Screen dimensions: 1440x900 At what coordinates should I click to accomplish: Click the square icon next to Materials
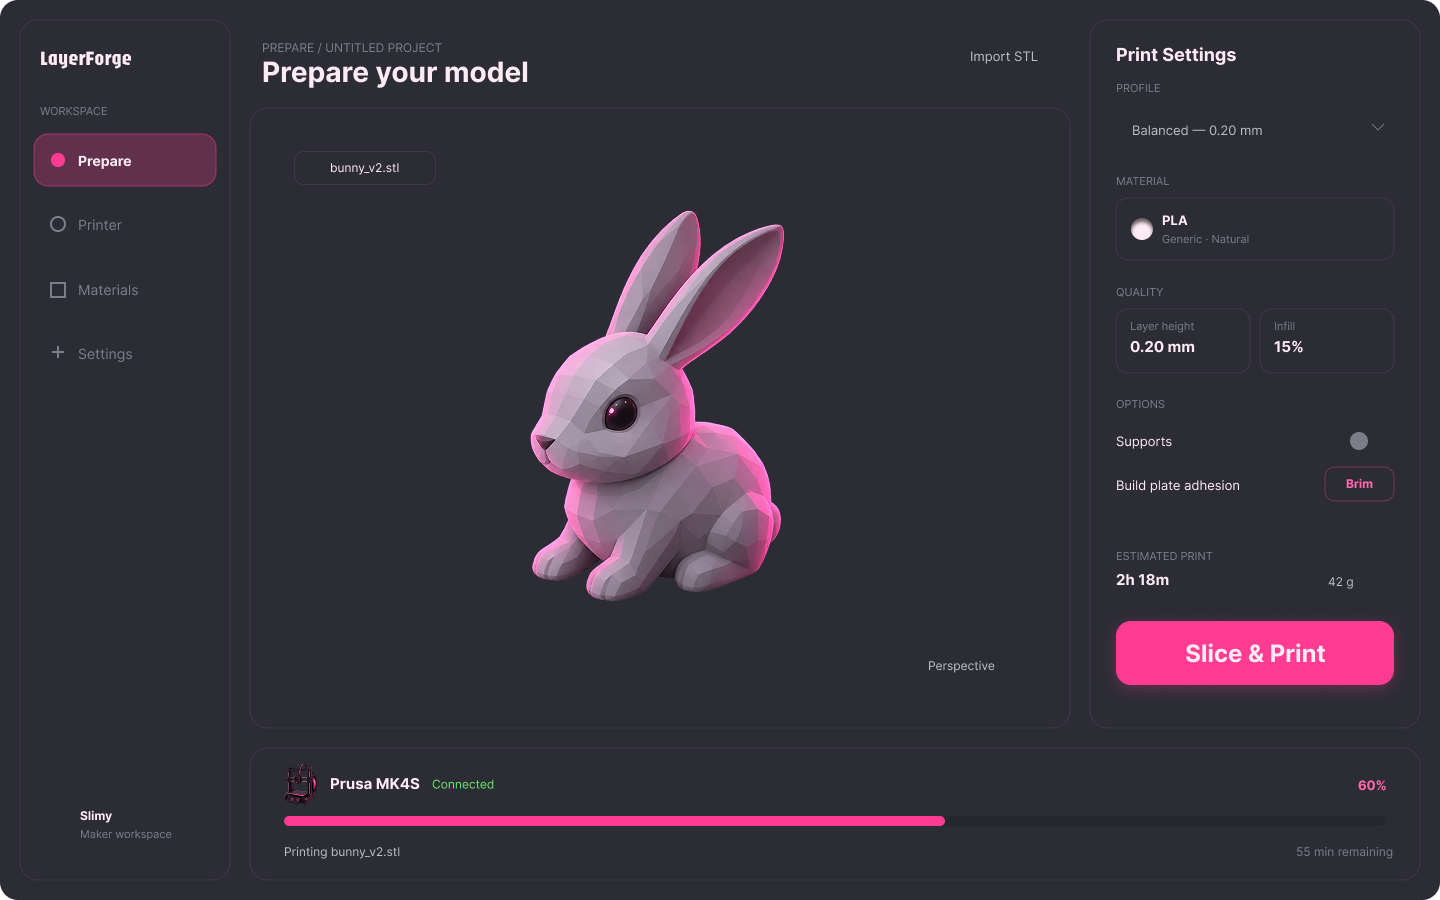[58, 290]
